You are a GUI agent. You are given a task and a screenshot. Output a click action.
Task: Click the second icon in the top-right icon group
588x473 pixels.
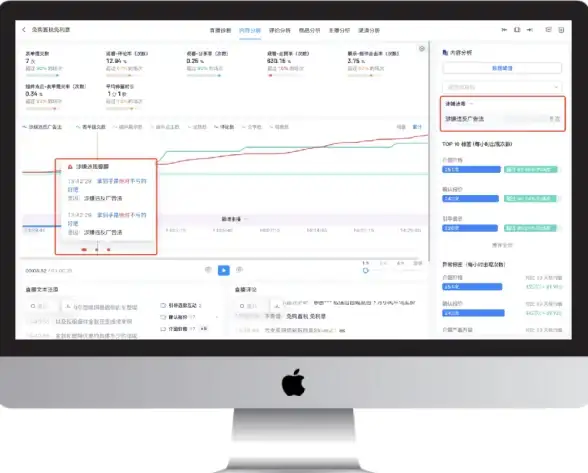point(517,30)
